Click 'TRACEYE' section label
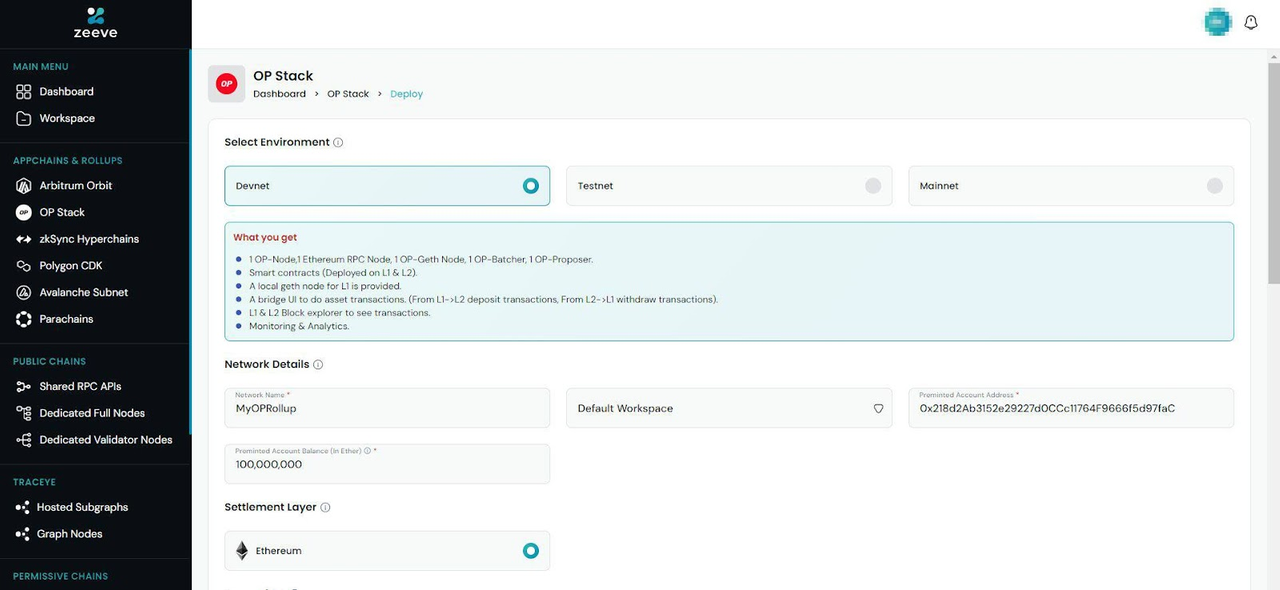Screen dimensions: 1280x590 click(x=36, y=482)
